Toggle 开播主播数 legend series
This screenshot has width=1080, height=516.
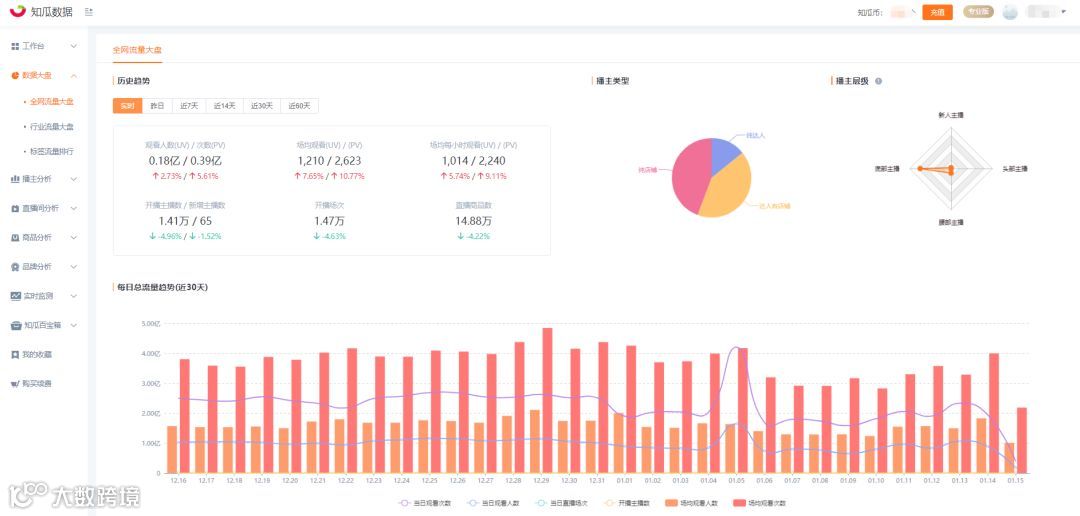tap(625, 504)
